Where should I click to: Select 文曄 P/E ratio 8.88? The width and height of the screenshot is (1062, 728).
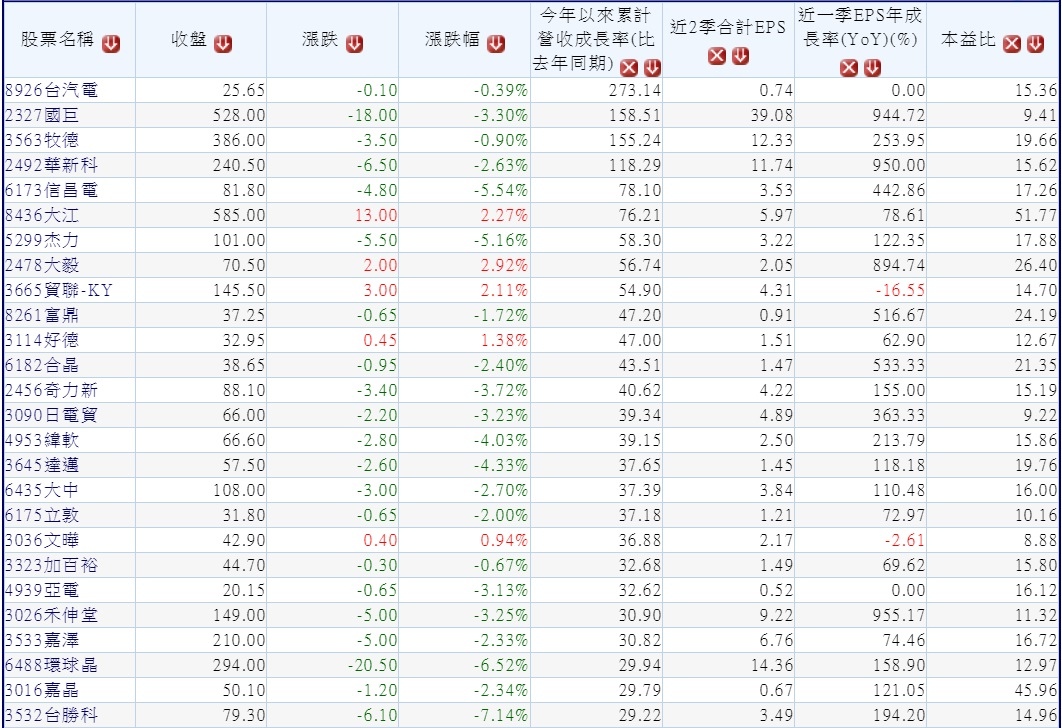click(x=1040, y=540)
